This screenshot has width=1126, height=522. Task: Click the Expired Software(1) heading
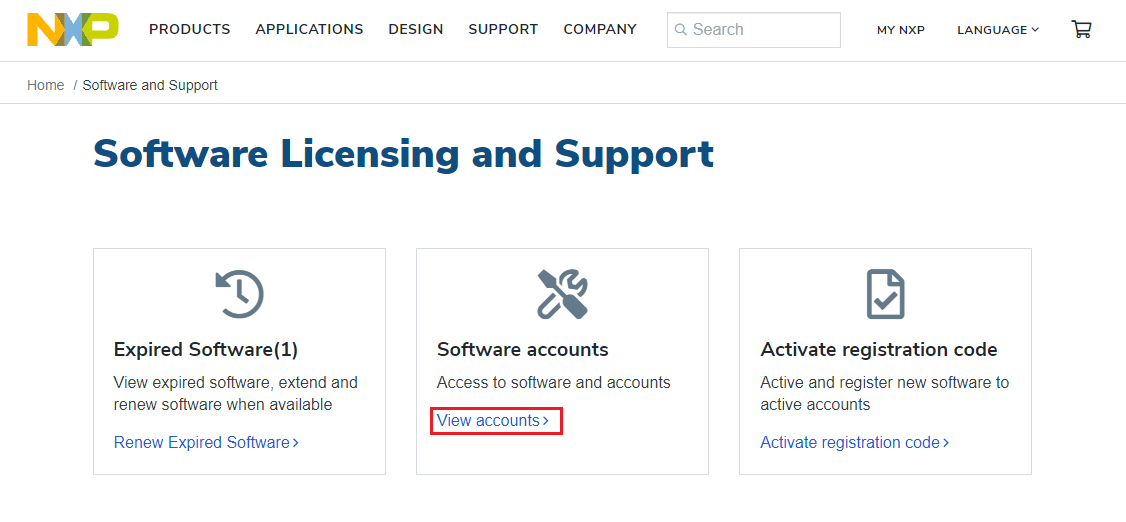pos(206,350)
